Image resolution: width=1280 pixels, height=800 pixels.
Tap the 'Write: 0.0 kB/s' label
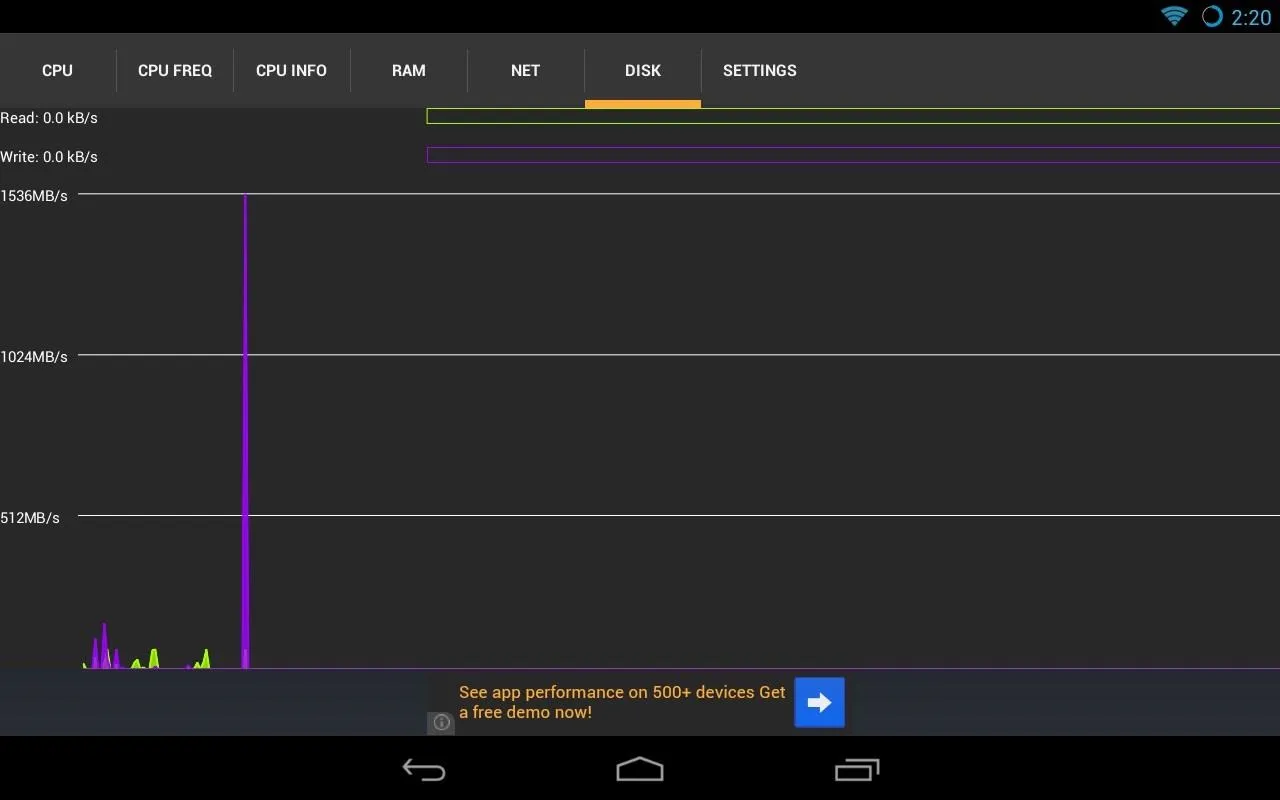[49, 157]
